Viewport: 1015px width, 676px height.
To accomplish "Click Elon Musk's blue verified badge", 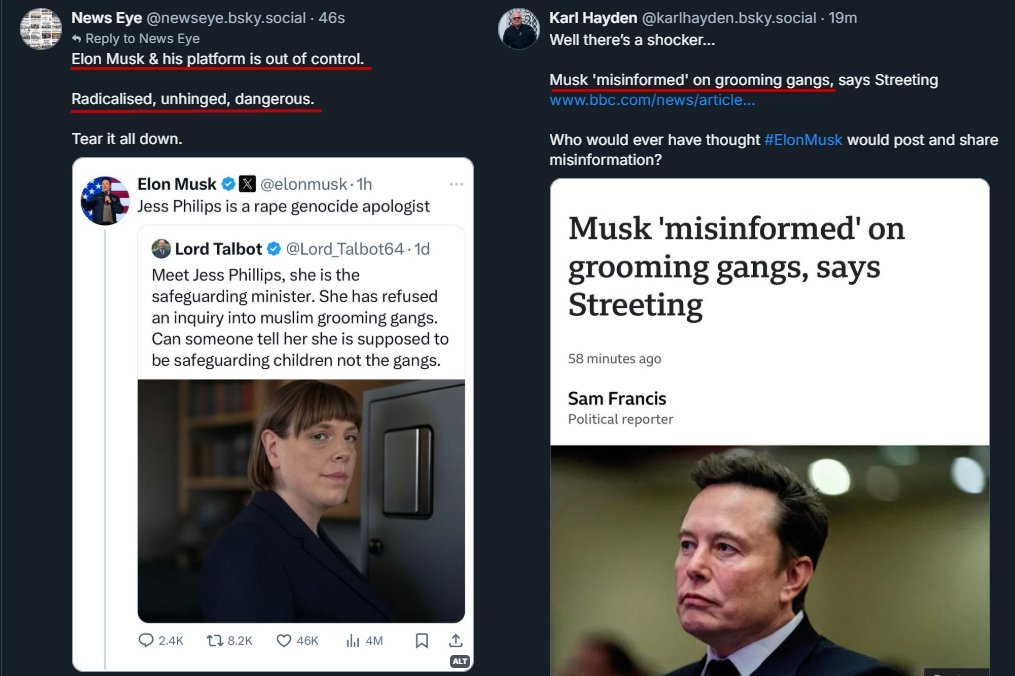I will [x=227, y=184].
